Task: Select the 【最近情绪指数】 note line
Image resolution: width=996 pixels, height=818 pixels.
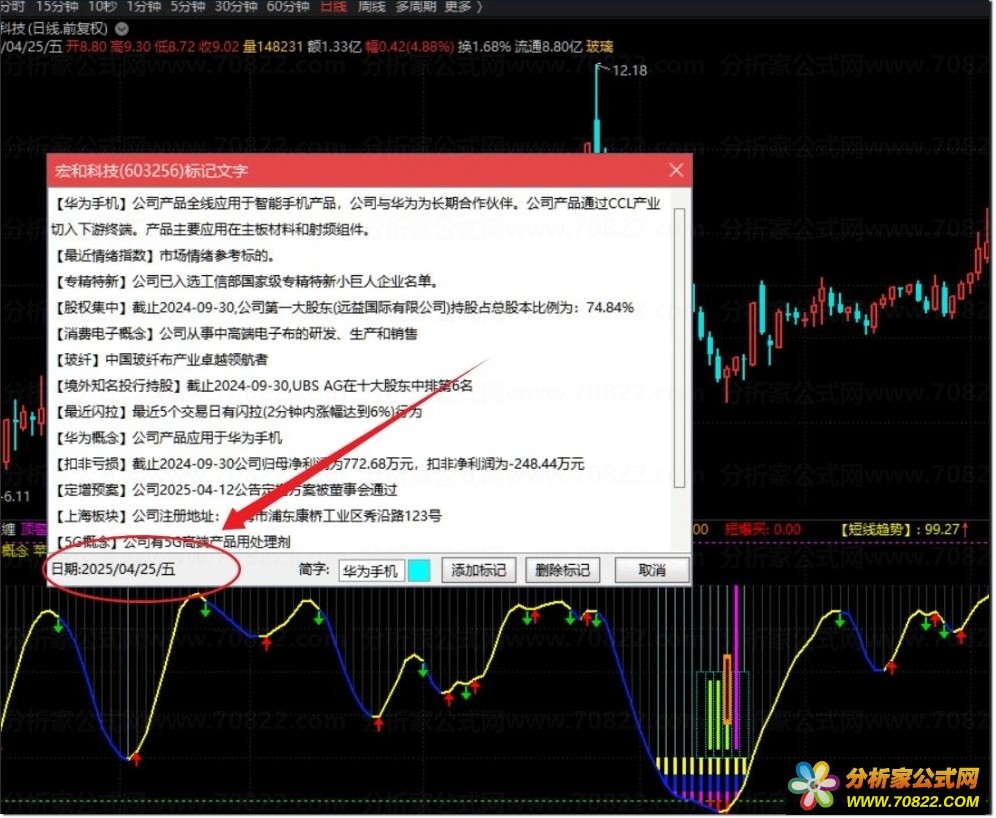Action: [x=165, y=255]
